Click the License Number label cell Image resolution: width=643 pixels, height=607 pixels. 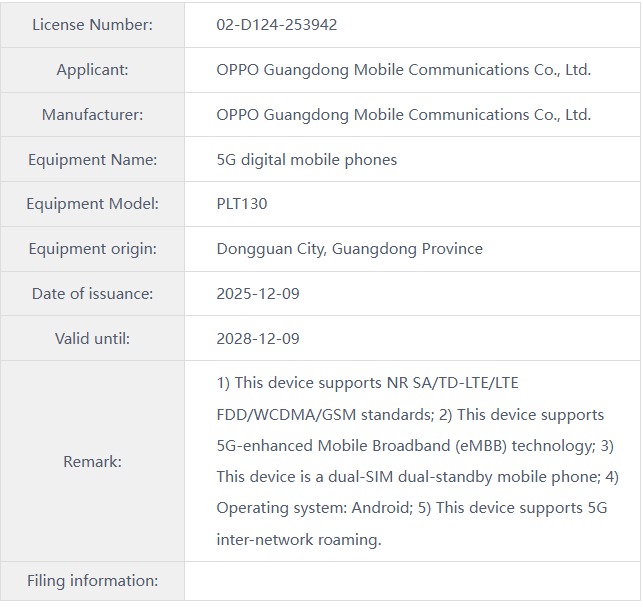point(92,25)
